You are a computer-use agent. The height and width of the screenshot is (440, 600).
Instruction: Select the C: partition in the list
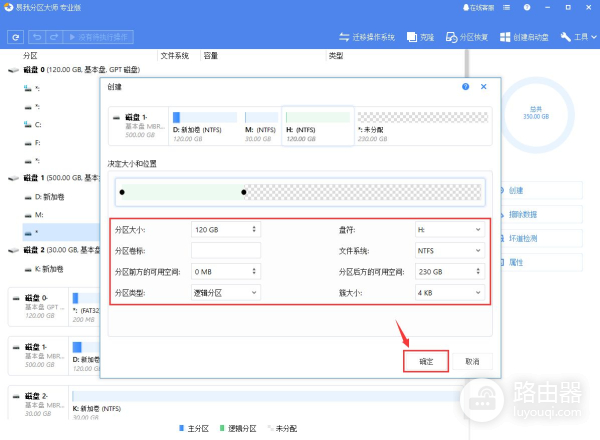click(38, 125)
